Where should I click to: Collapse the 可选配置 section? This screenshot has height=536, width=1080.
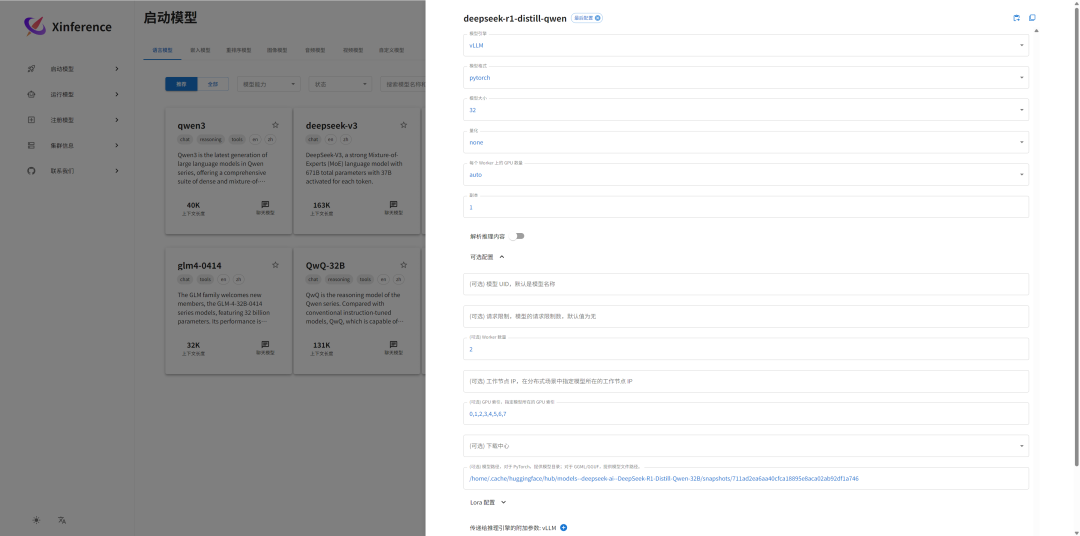pyautogui.click(x=488, y=257)
